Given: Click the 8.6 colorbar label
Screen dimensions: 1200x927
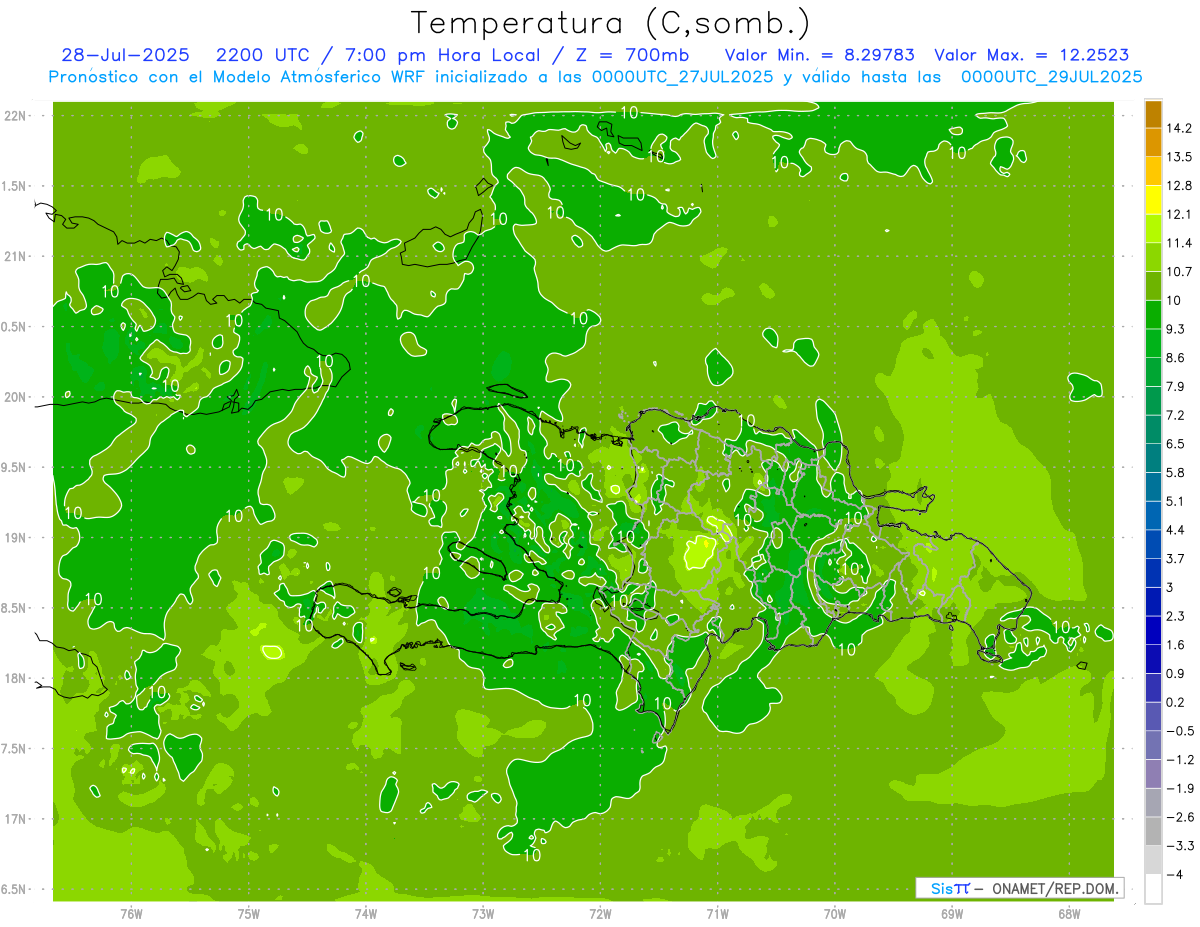Looking at the screenshot, I should [1175, 358].
